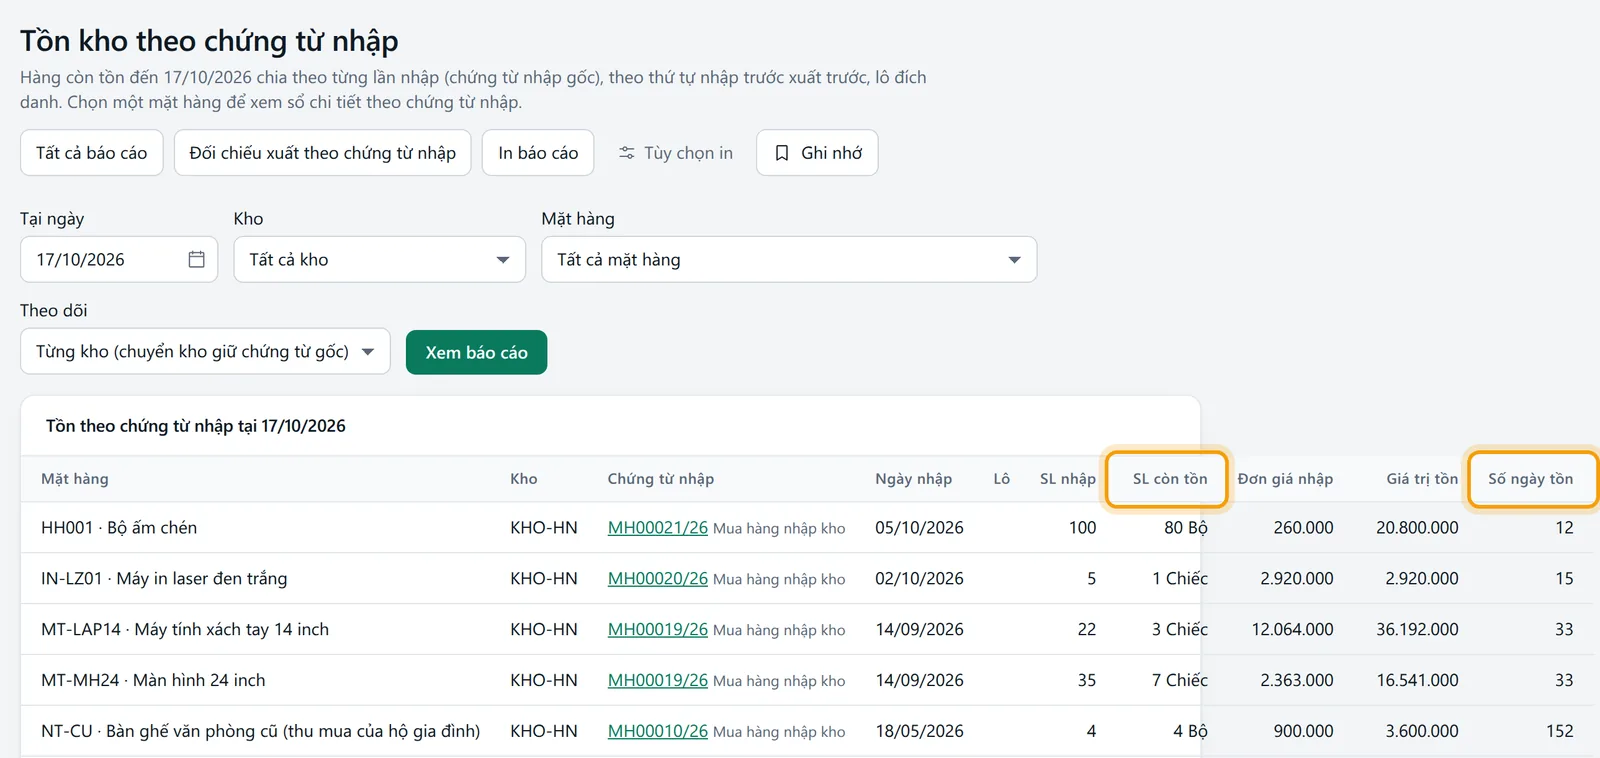The height and width of the screenshot is (758, 1600).
Task: Expand the Mặt hàng dropdown
Action: pos(789,259)
